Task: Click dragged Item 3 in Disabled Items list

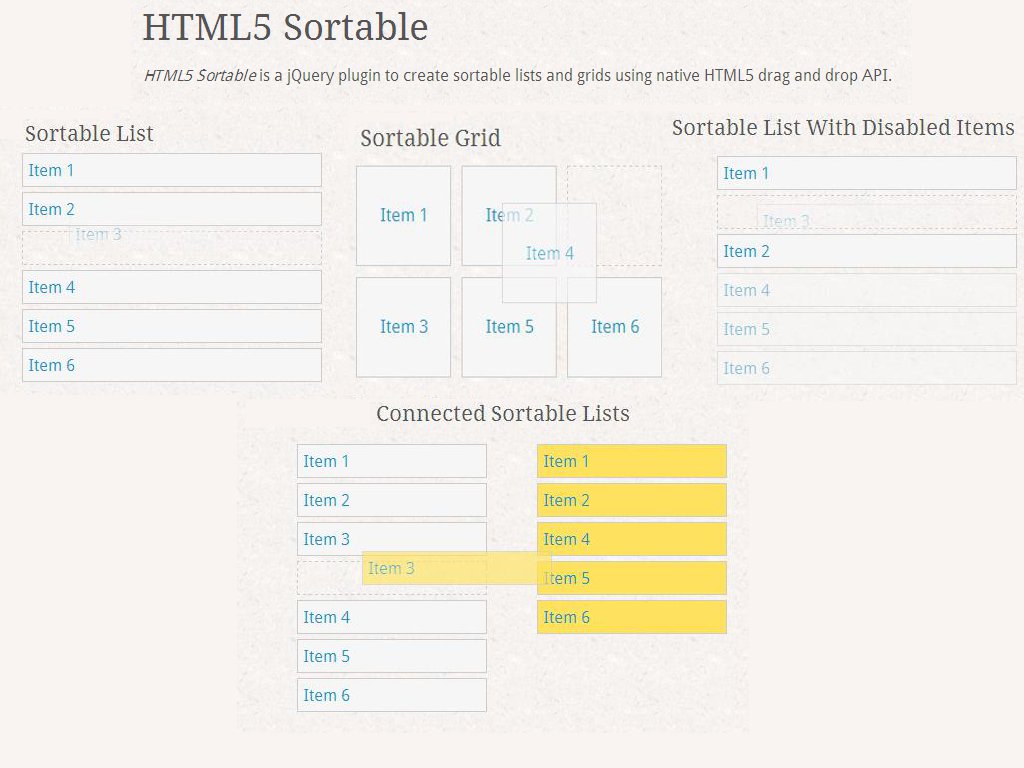Action: pos(886,219)
